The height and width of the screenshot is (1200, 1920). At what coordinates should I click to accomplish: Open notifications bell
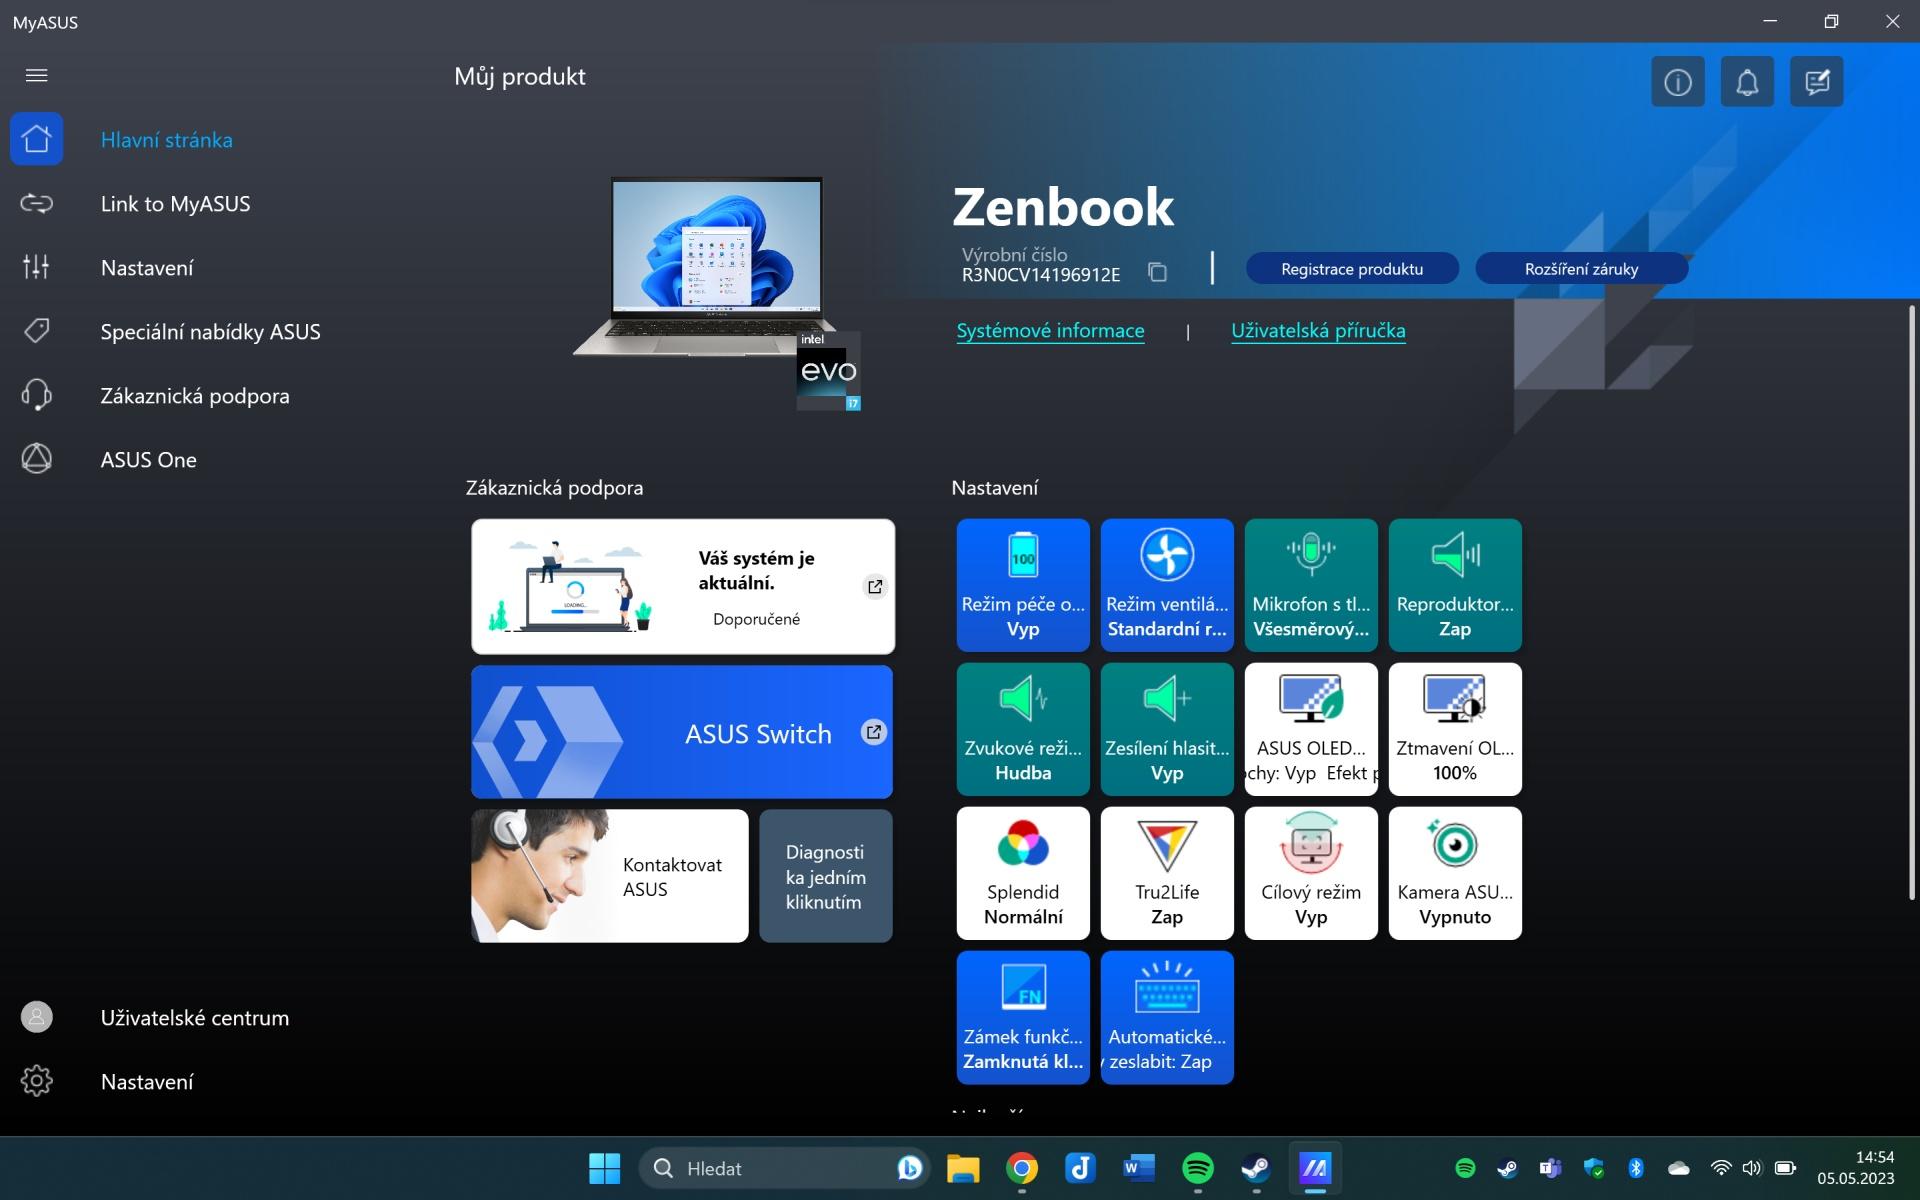coord(1747,82)
